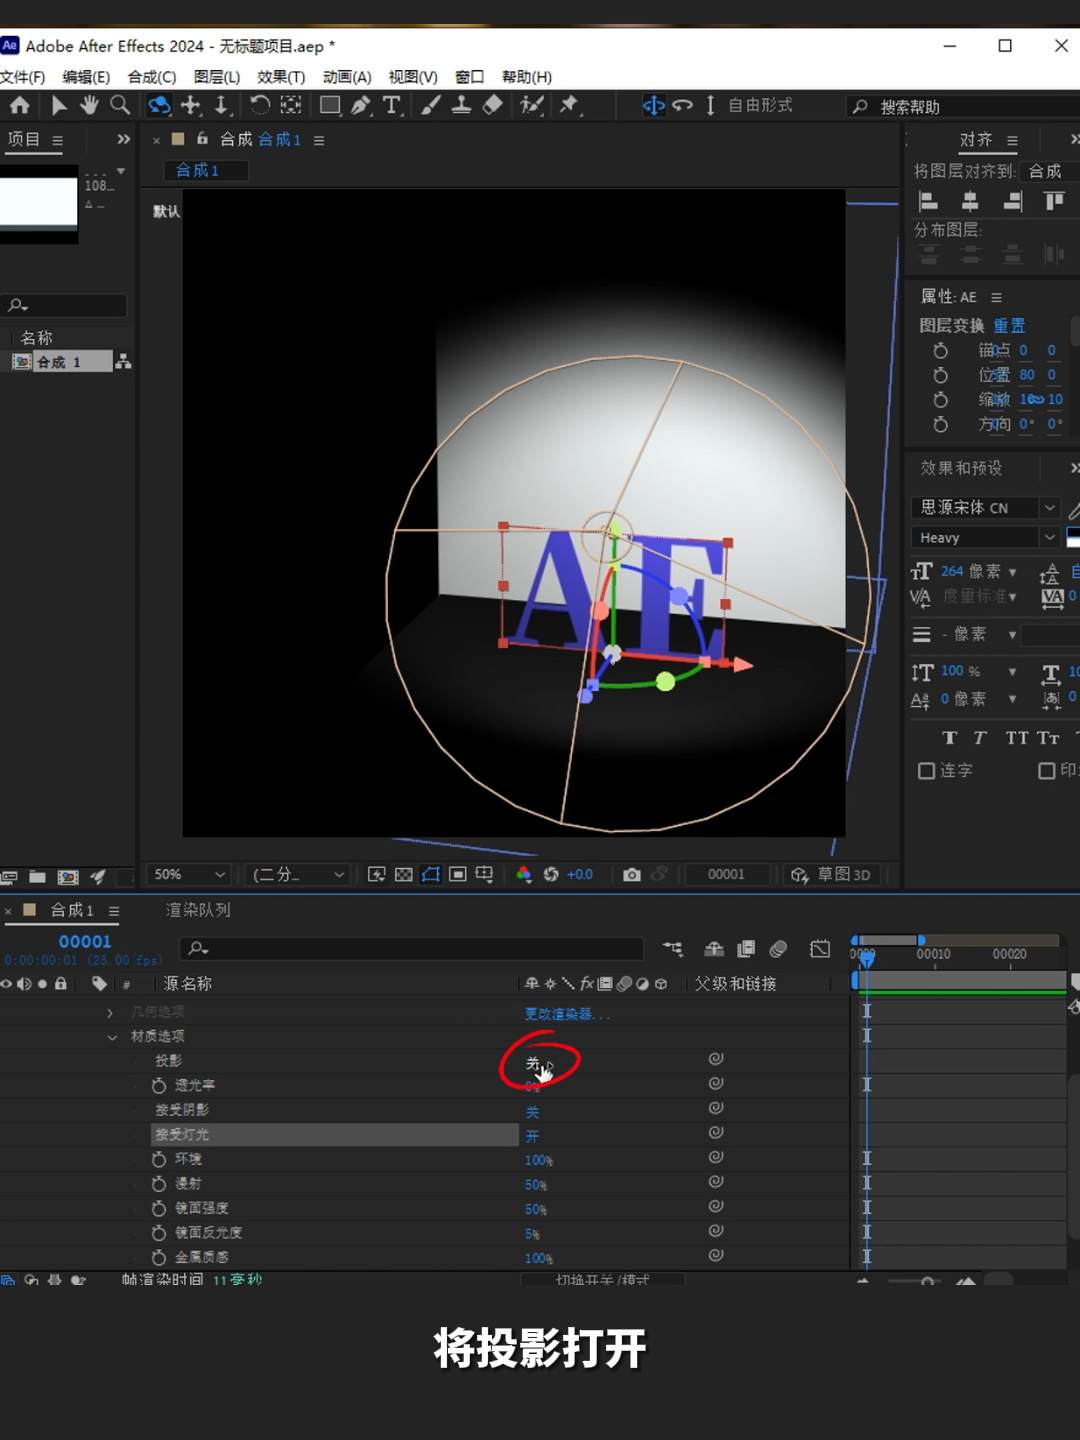Select the Rectangle shape tool
The height and width of the screenshot is (1440, 1080).
330,105
